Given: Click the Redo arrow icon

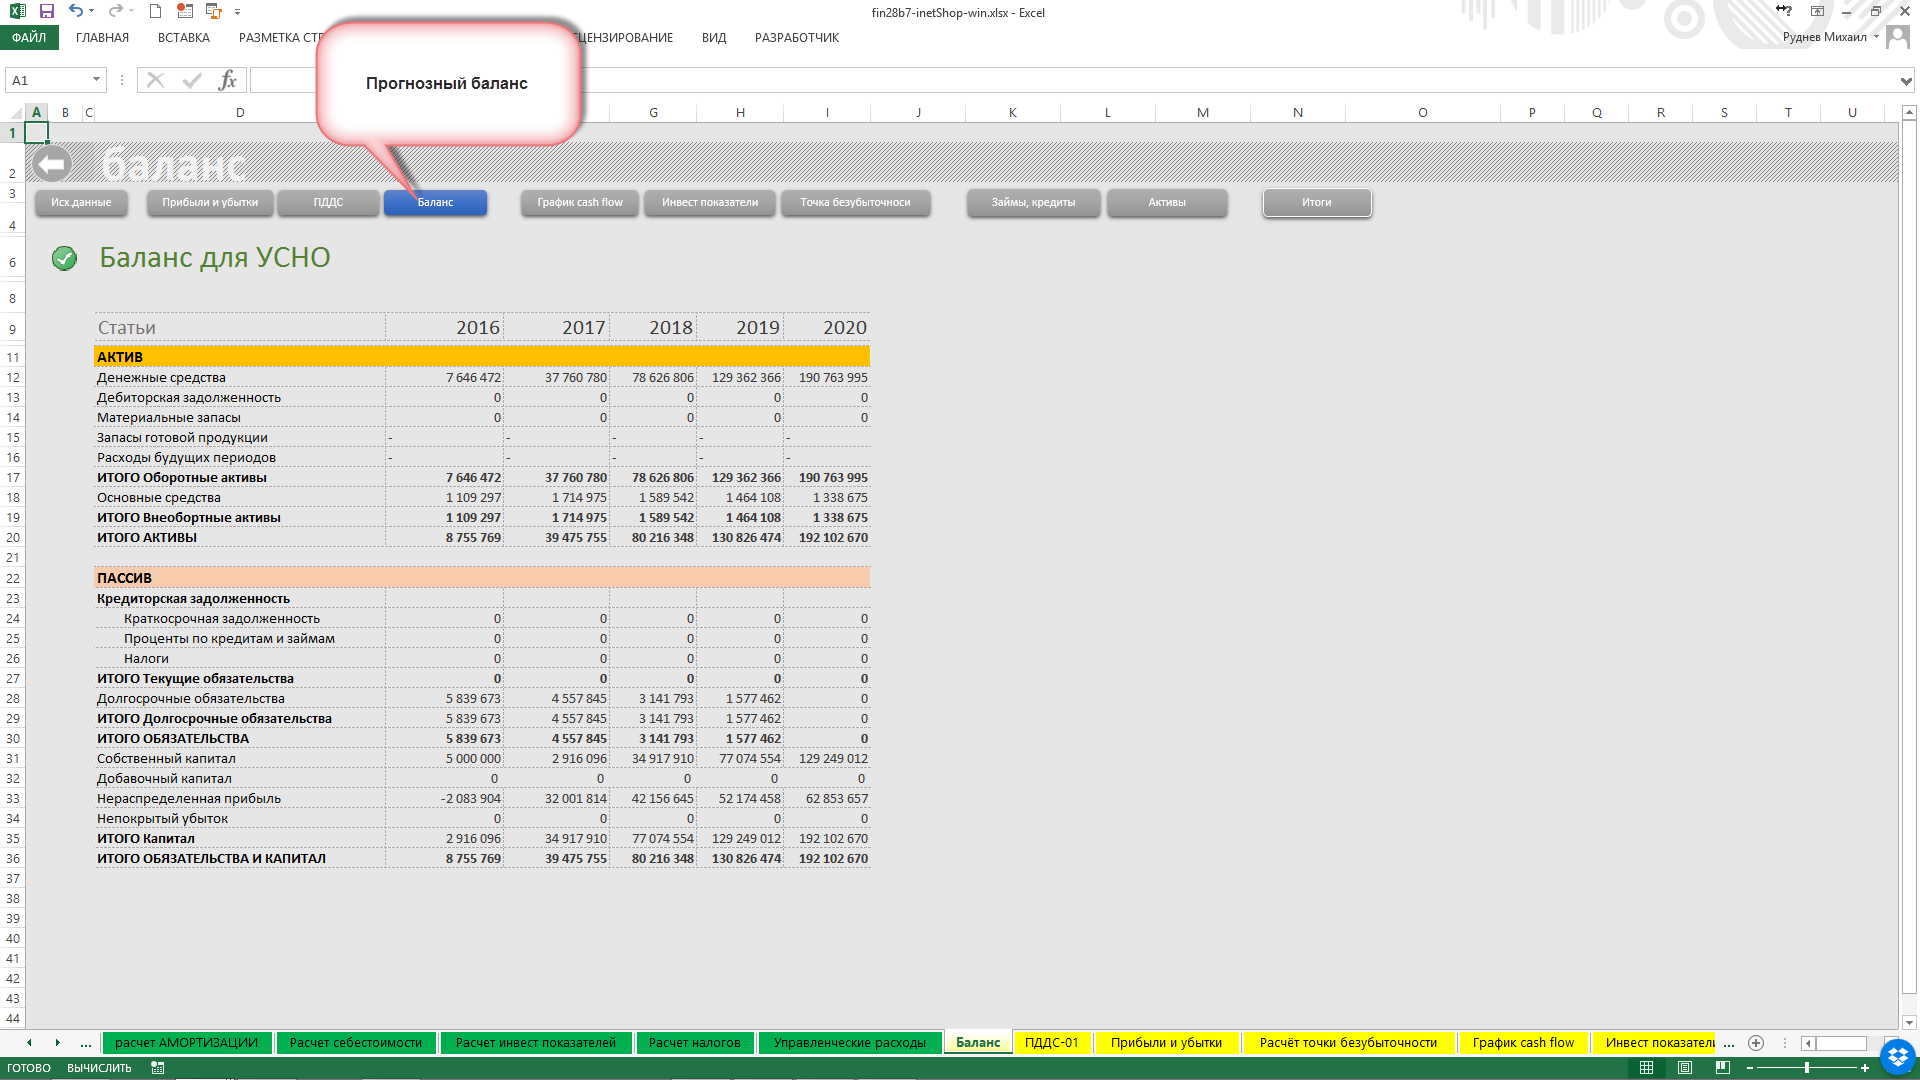Looking at the screenshot, I should pos(115,11).
